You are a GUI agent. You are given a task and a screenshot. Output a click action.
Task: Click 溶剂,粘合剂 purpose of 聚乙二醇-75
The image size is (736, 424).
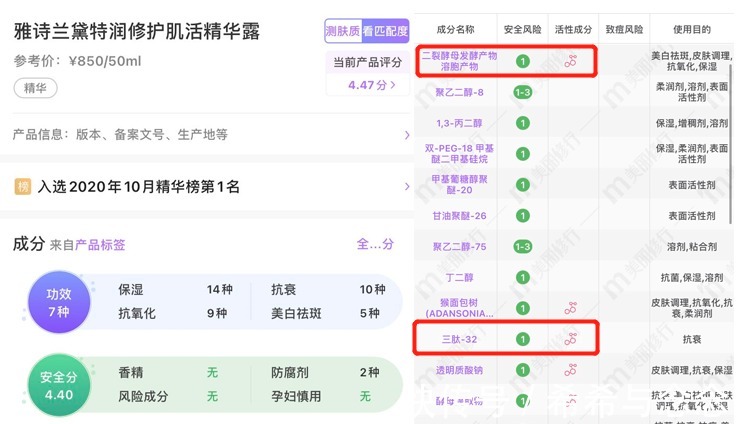tap(692, 247)
